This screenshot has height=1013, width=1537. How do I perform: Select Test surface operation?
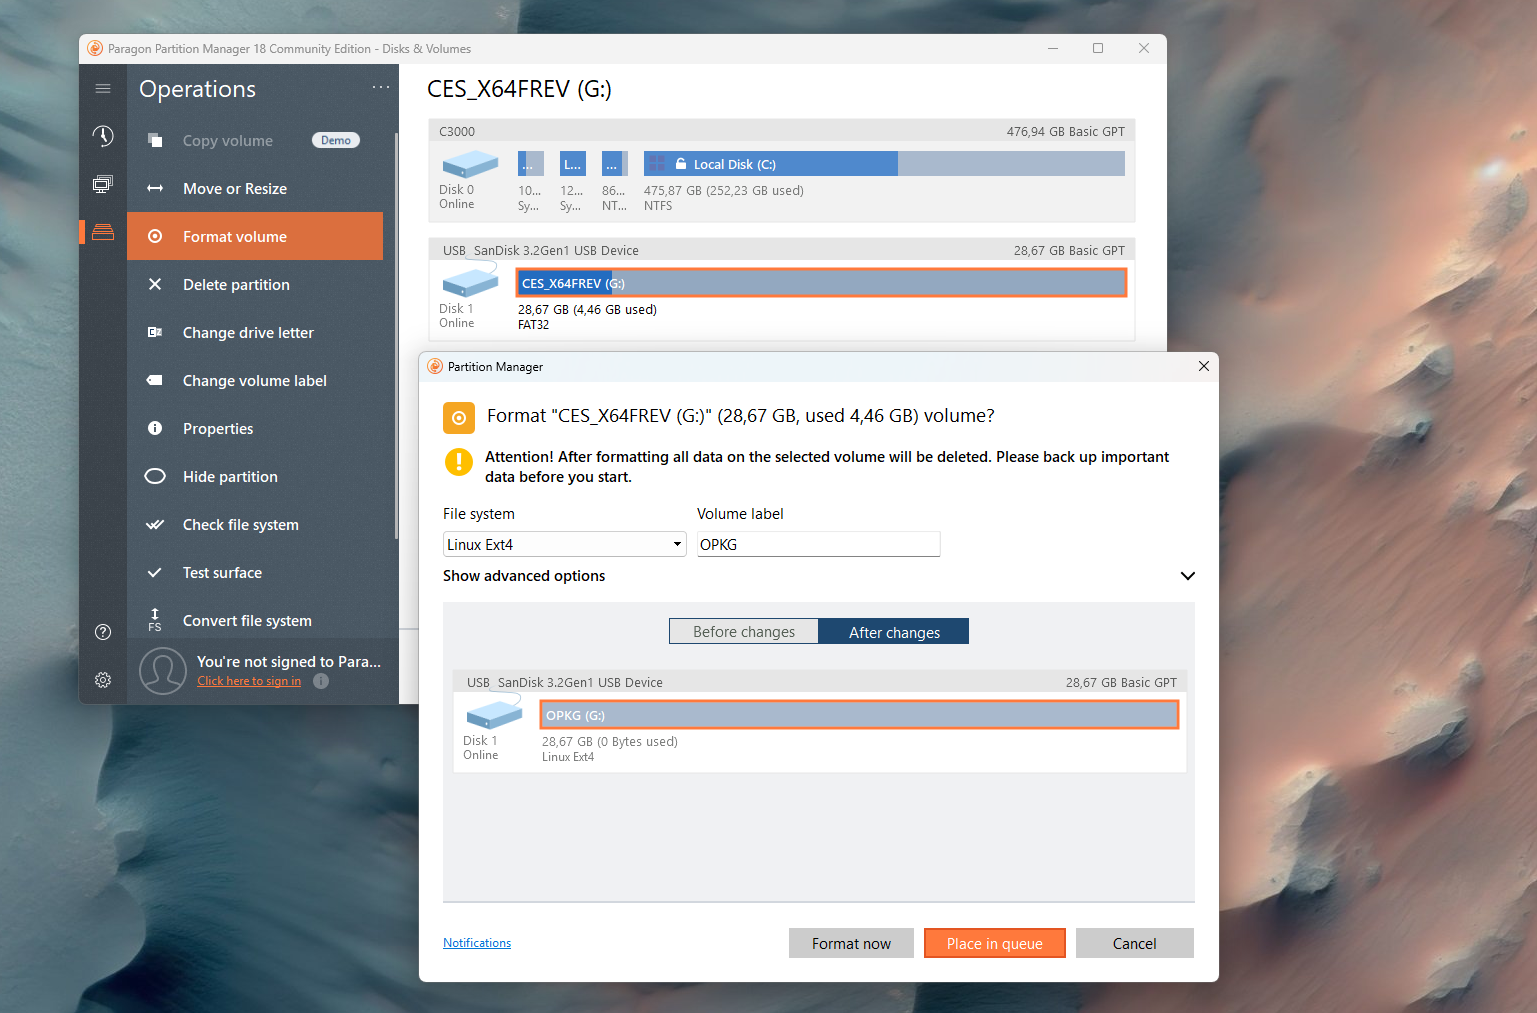coord(255,572)
